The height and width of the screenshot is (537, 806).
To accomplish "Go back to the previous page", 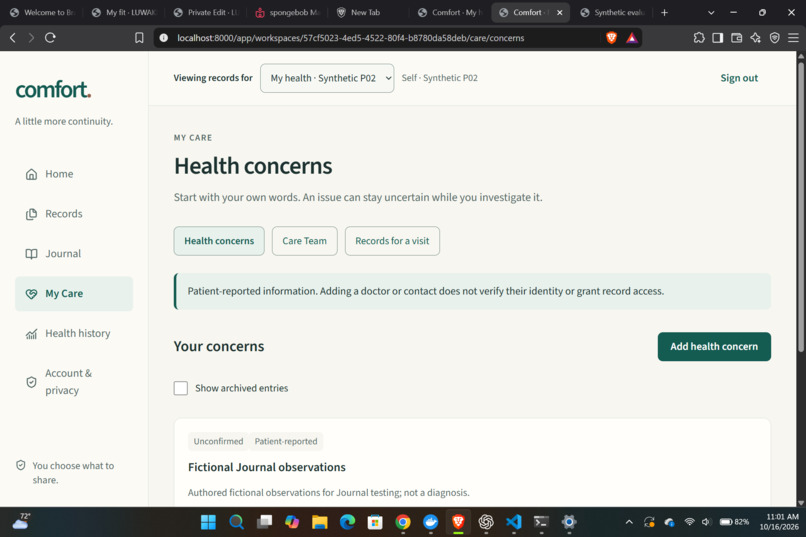I will 13,38.
